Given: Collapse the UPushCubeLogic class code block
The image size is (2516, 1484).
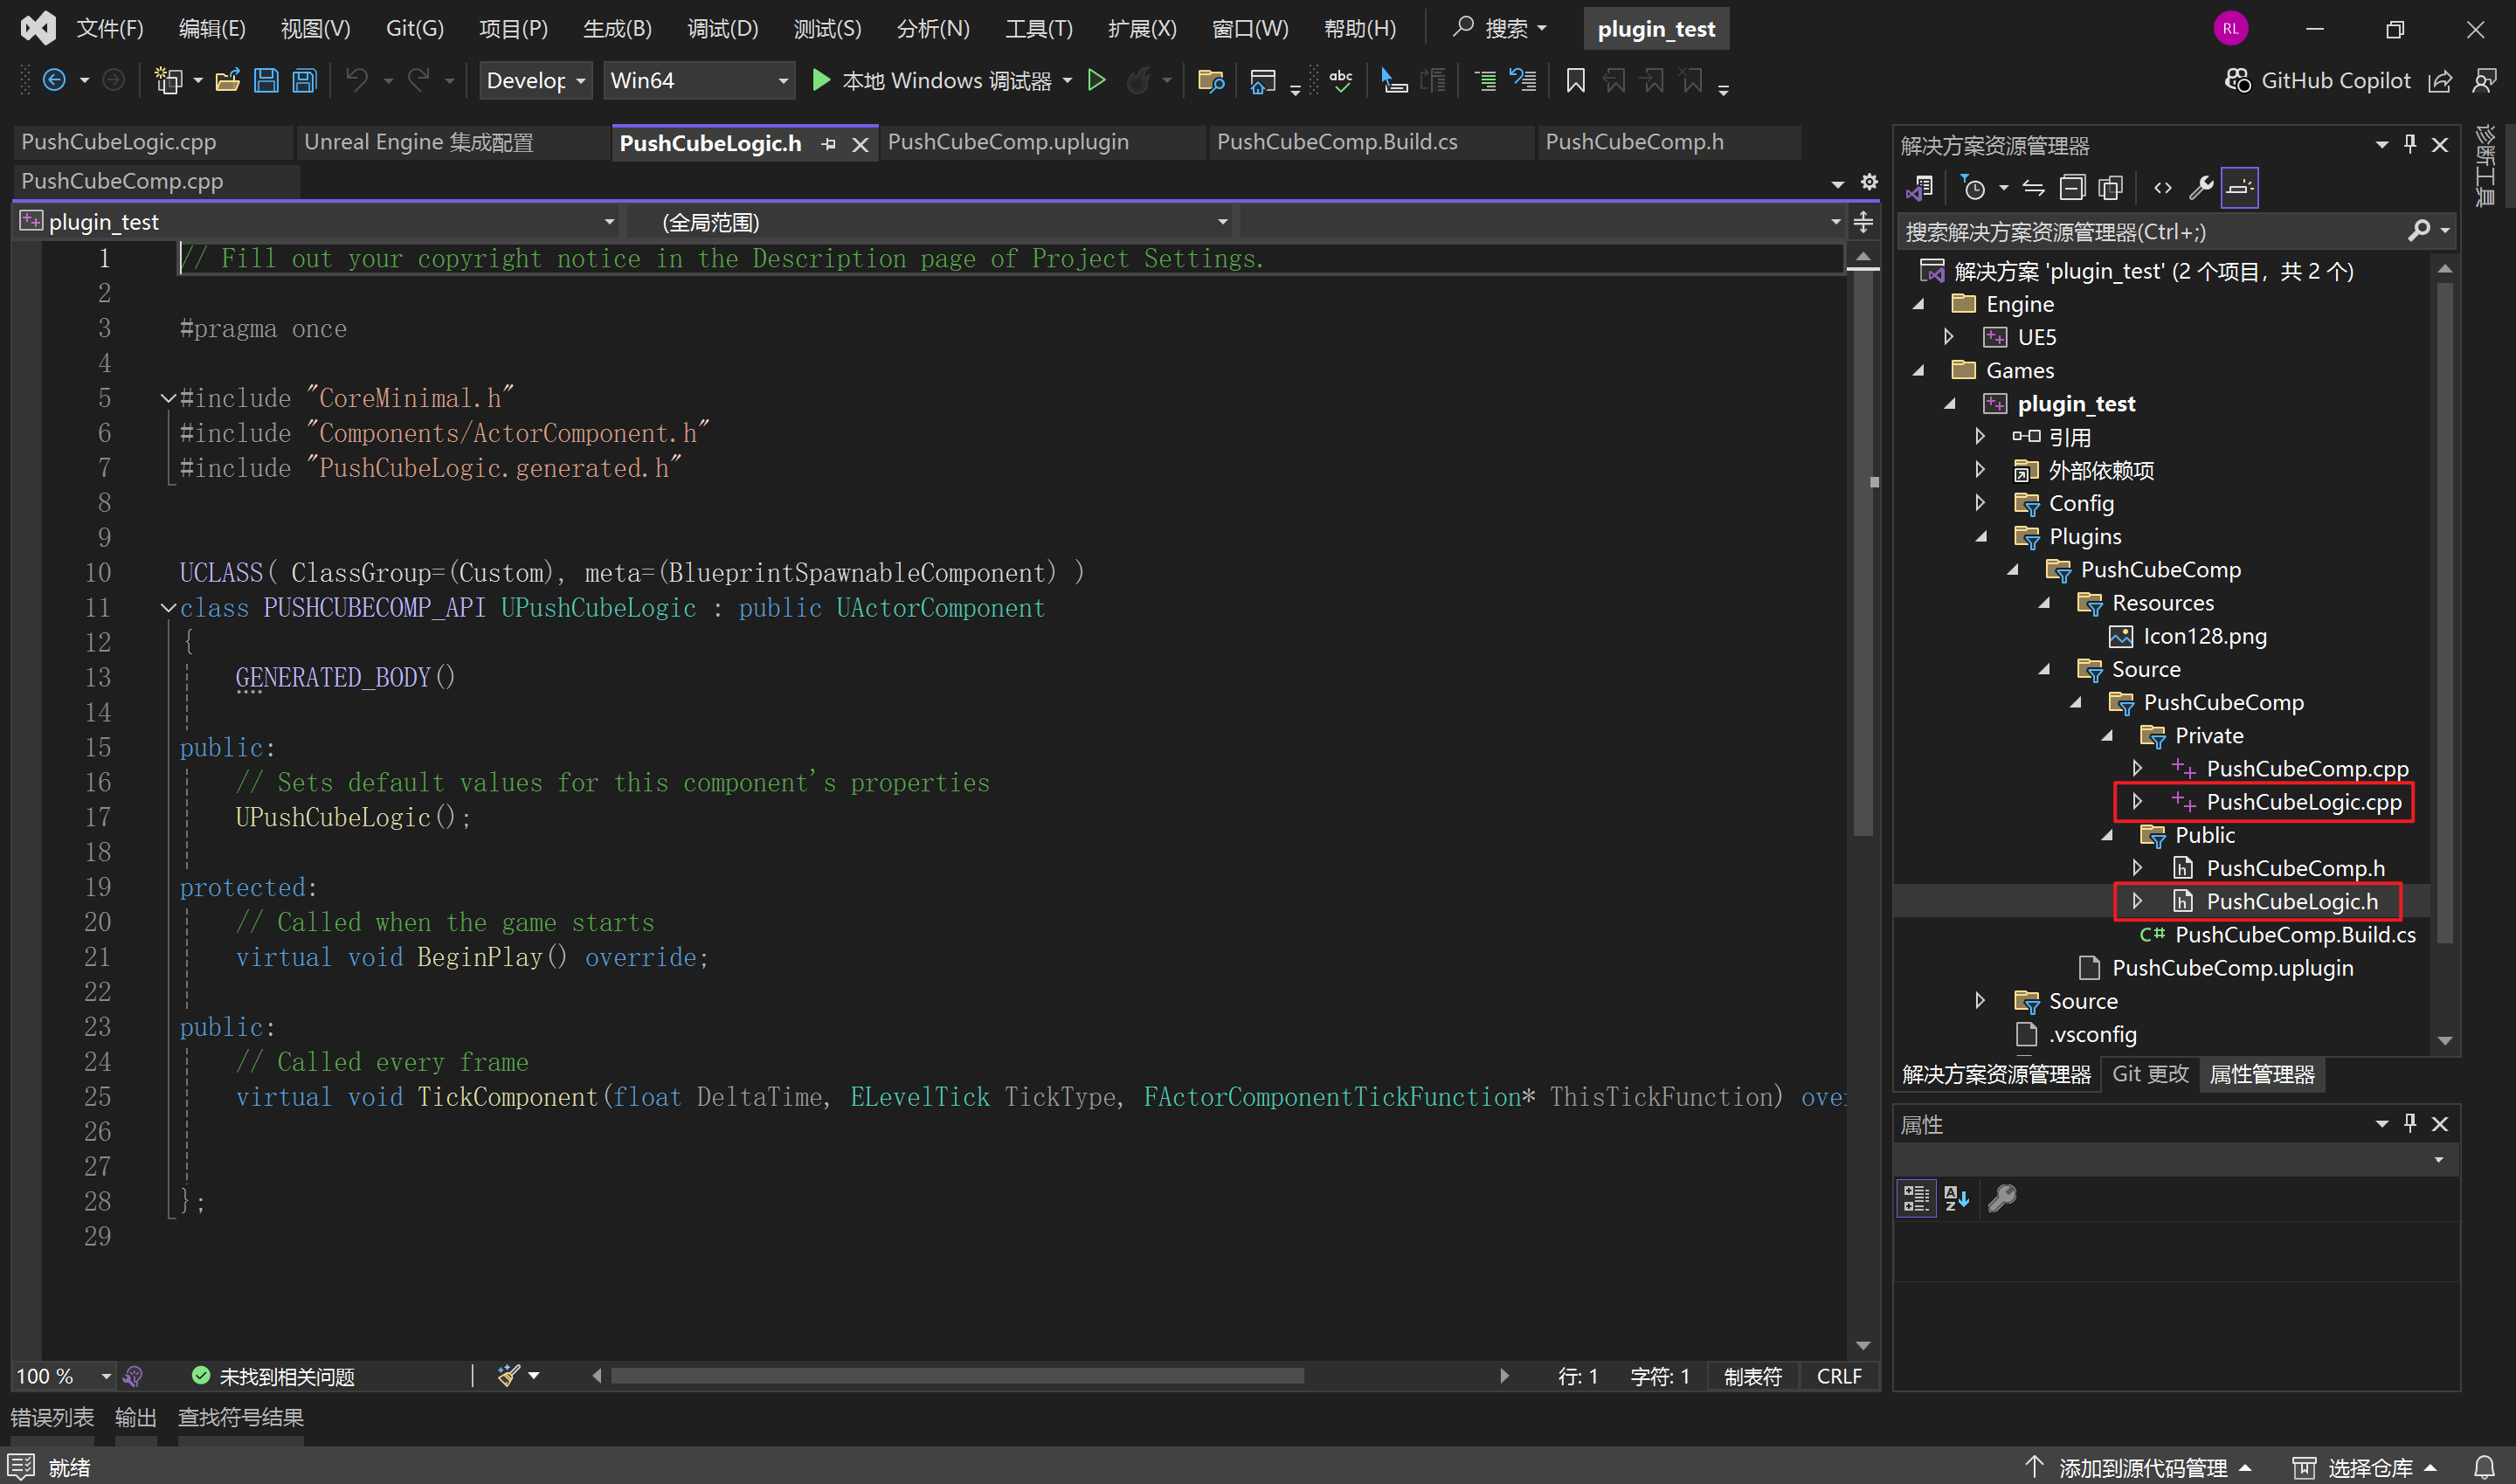Looking at the screenshot, I should point(168,608).
